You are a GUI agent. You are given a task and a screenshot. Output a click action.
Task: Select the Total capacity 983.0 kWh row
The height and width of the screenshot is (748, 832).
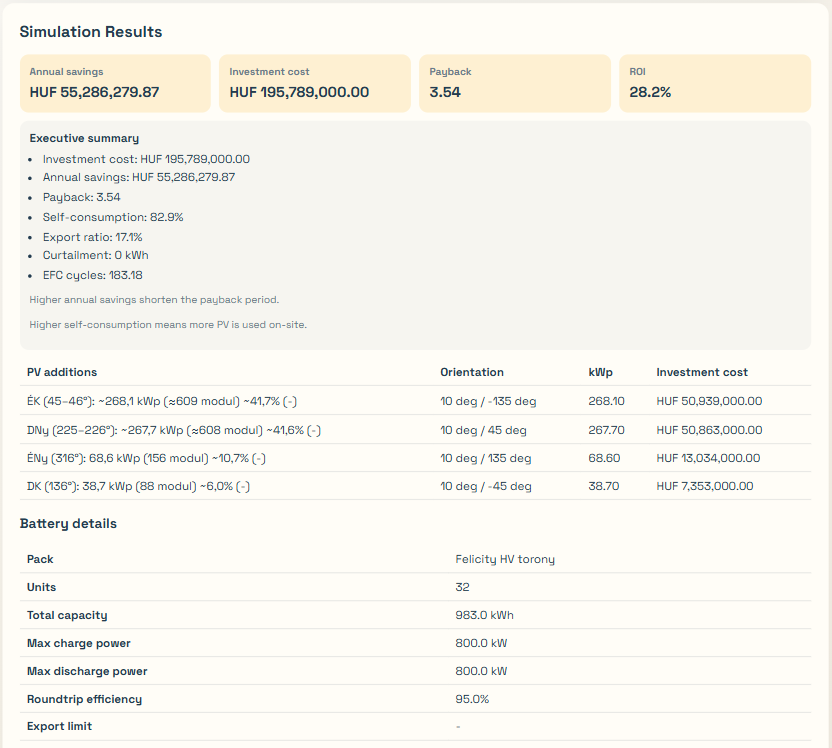(415, 615)
